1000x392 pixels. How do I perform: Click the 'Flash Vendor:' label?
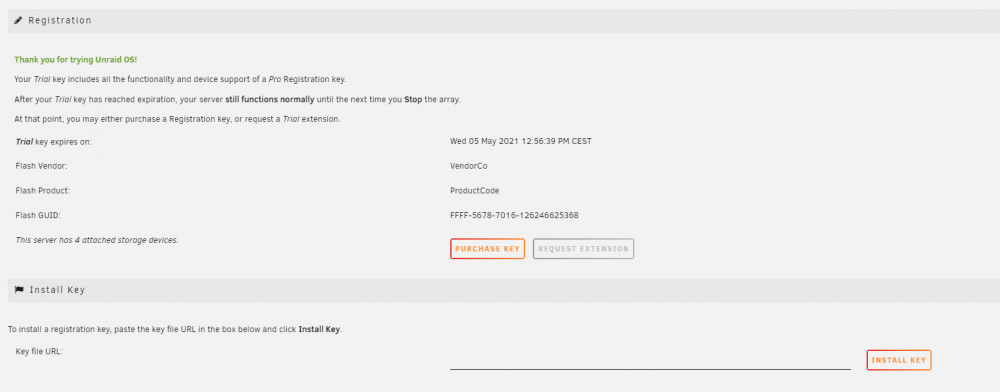tap(41, 166)
